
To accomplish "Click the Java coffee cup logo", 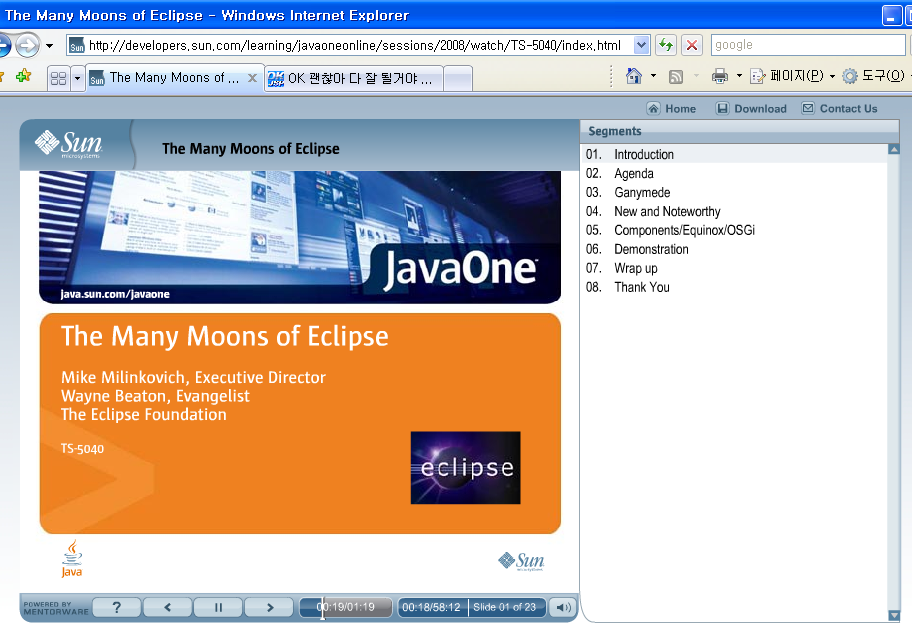I will pos(72,558).
